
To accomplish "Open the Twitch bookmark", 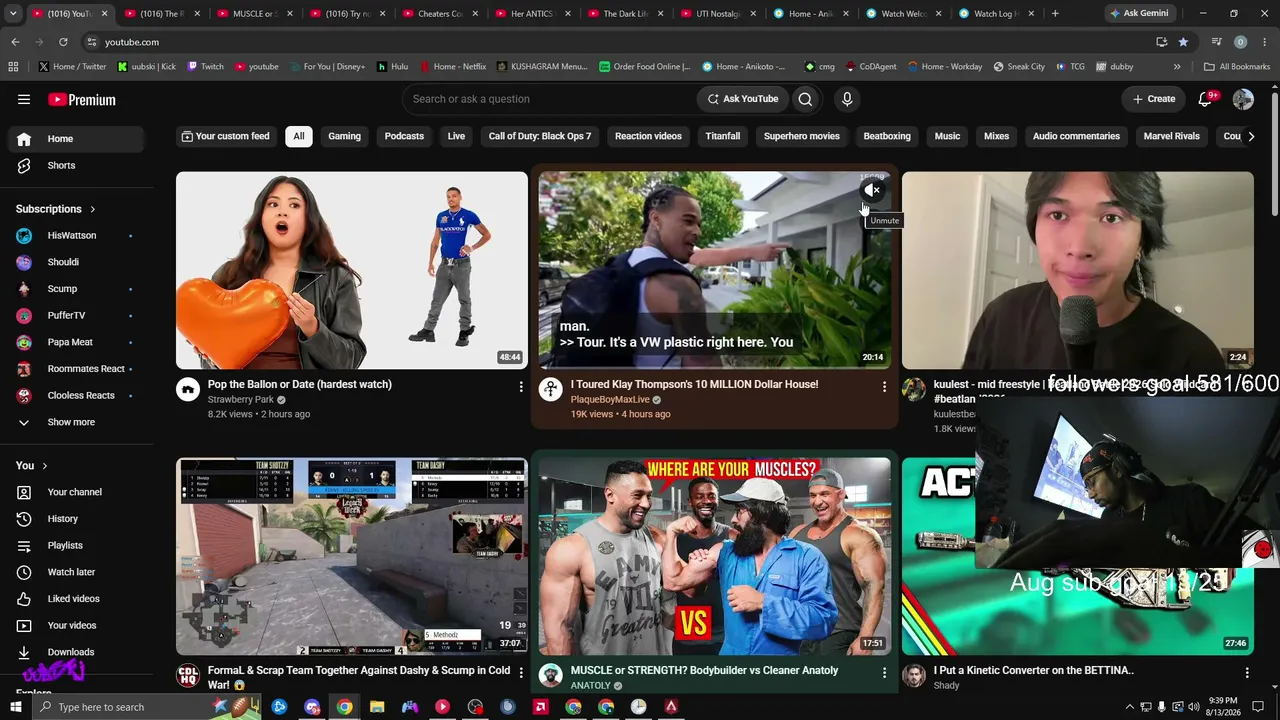I will click(205, 67).
